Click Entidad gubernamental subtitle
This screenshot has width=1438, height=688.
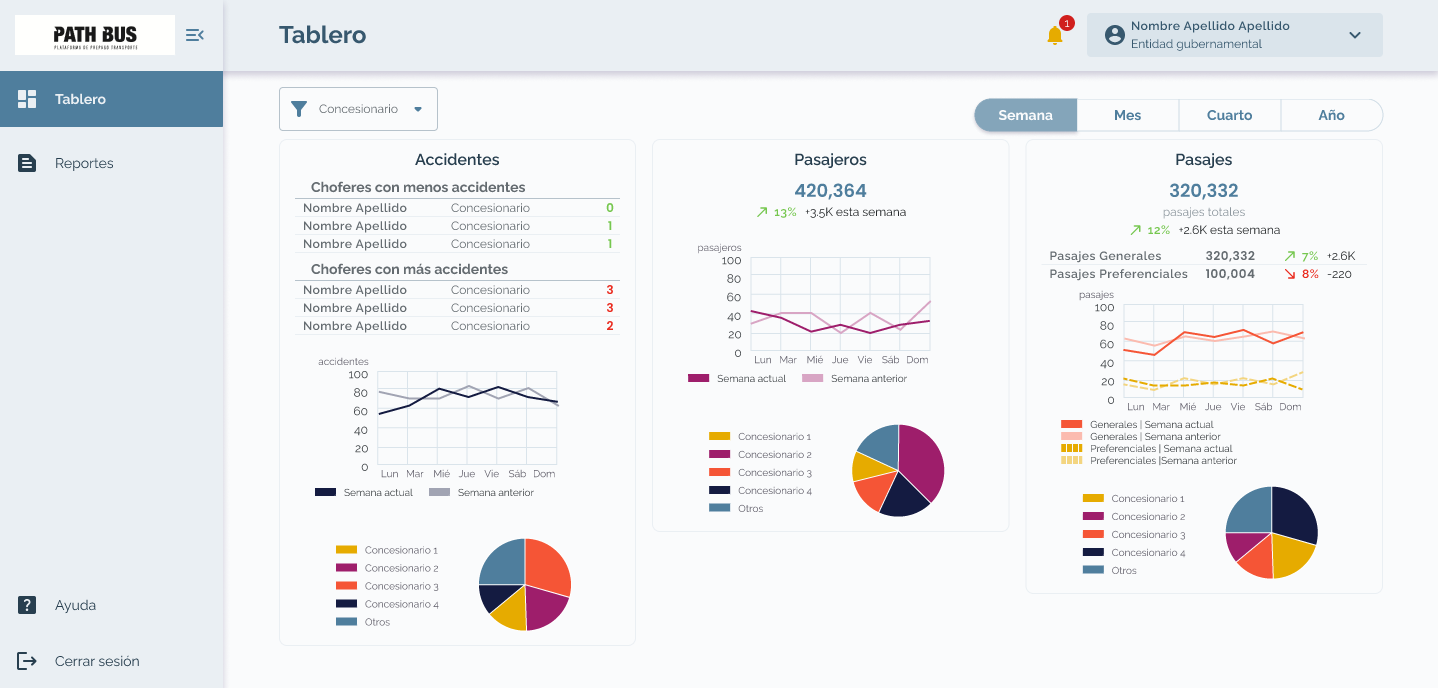click(x=1196, y=44)
